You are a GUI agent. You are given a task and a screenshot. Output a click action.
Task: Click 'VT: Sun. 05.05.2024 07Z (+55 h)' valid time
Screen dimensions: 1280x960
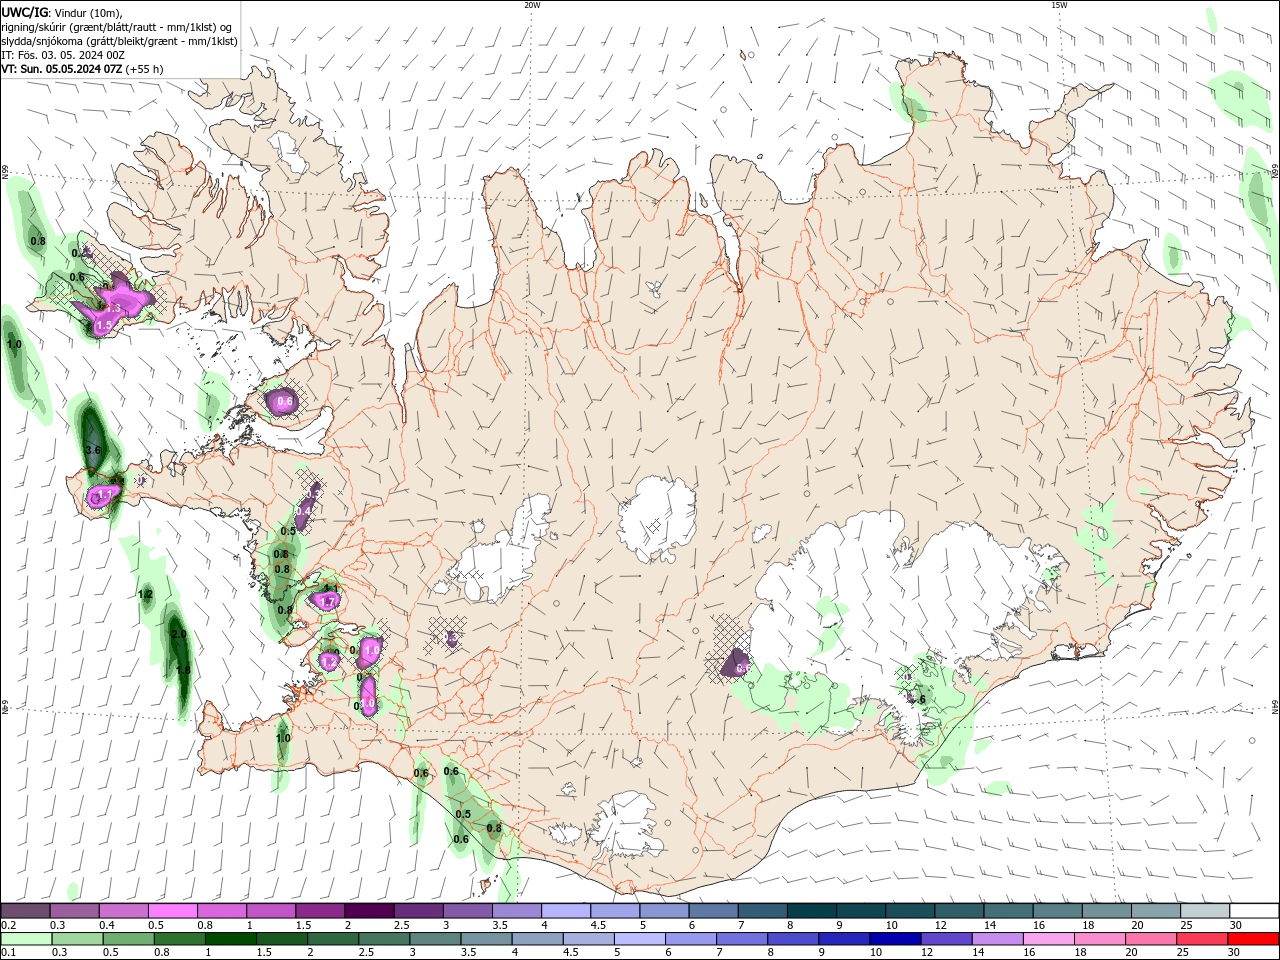[82, 69]
